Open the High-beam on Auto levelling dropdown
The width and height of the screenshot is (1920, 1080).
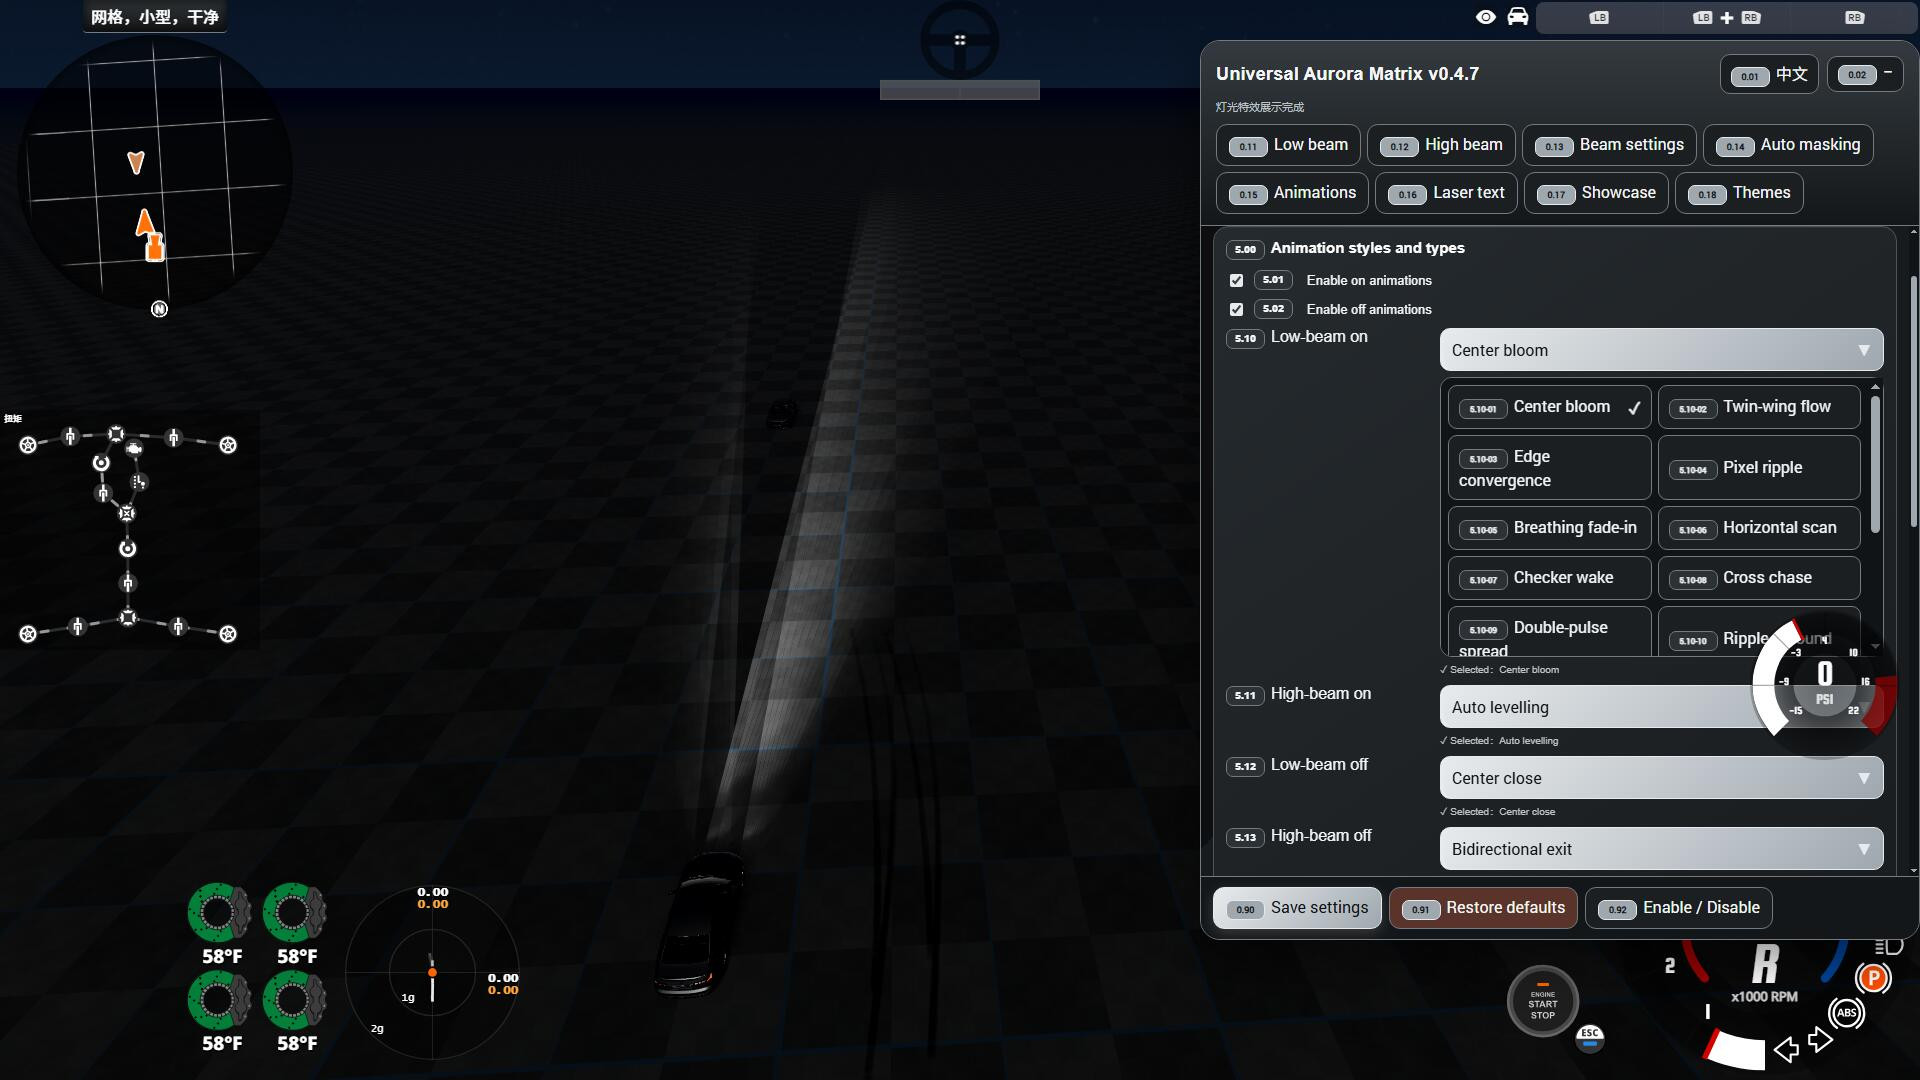(1661, 707)
